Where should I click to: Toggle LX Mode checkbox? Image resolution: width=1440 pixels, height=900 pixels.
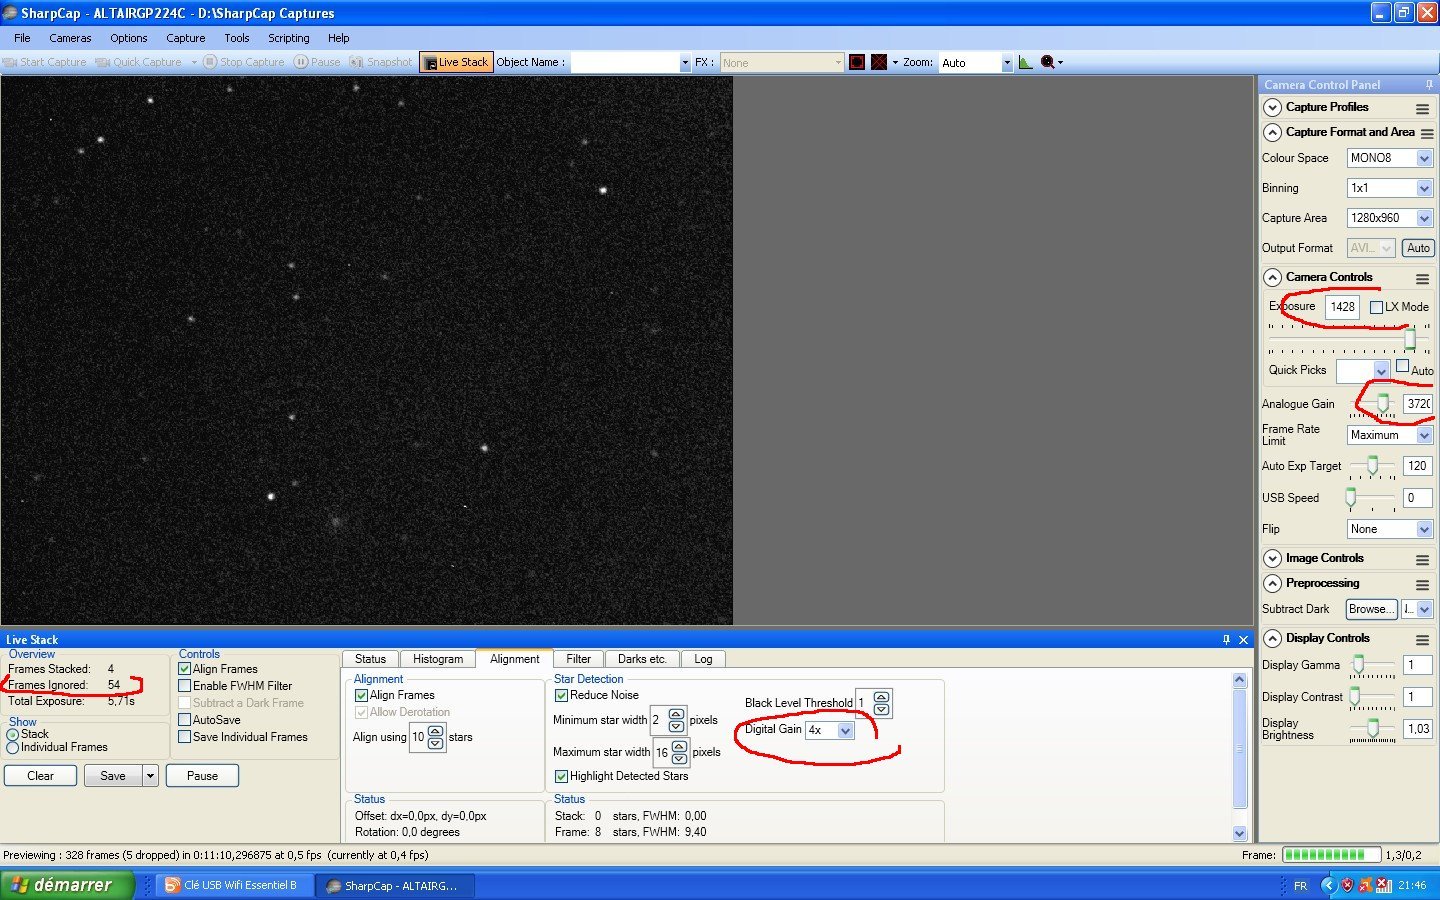pos(1376,307)
